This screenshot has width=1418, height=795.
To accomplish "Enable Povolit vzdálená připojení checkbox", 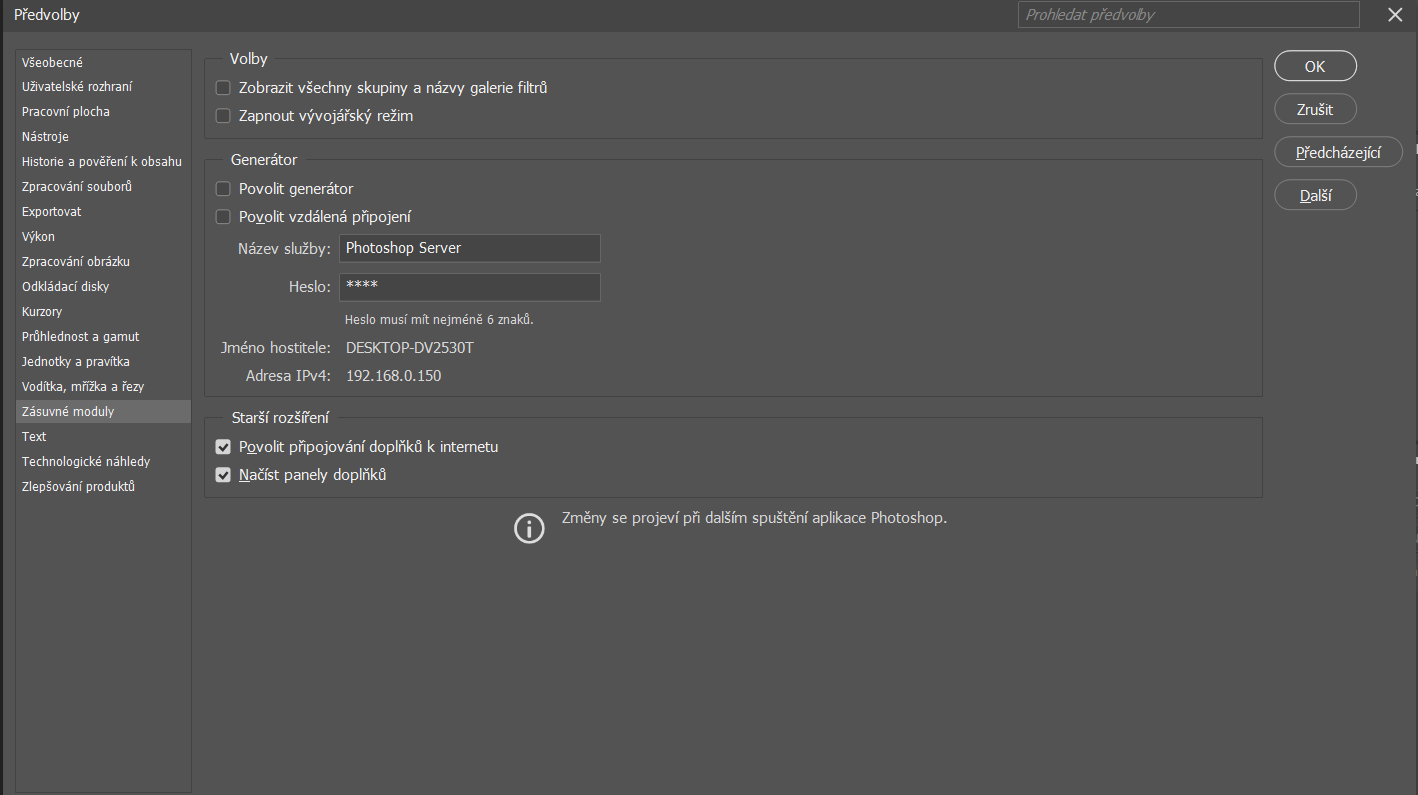I will point(223,217).
